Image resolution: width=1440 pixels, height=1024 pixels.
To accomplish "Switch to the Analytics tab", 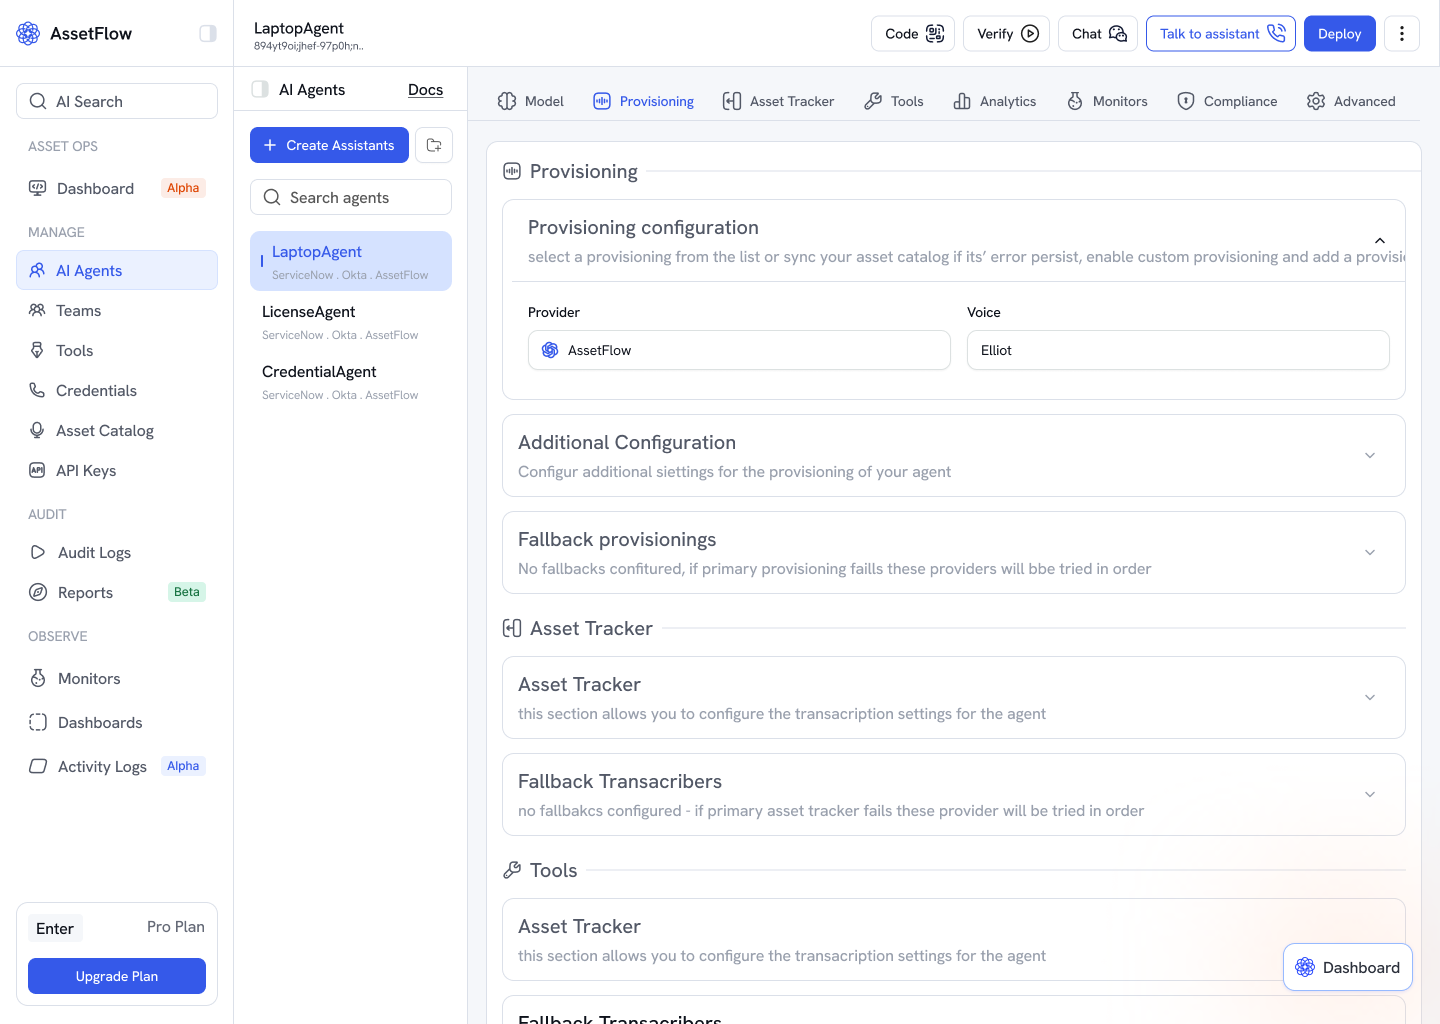I will (x=995, y=101).
